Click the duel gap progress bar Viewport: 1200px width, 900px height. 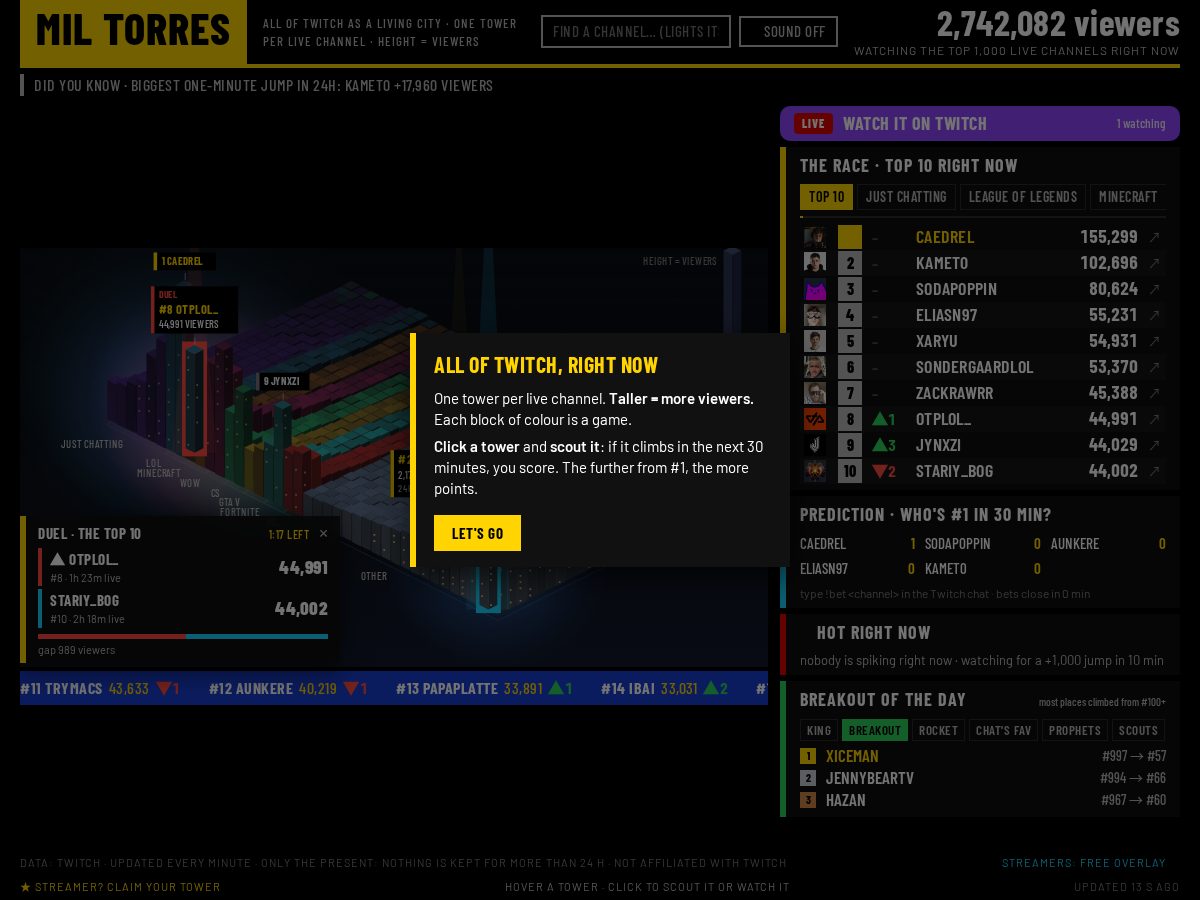pyautogui.click(x=183, y=636)
